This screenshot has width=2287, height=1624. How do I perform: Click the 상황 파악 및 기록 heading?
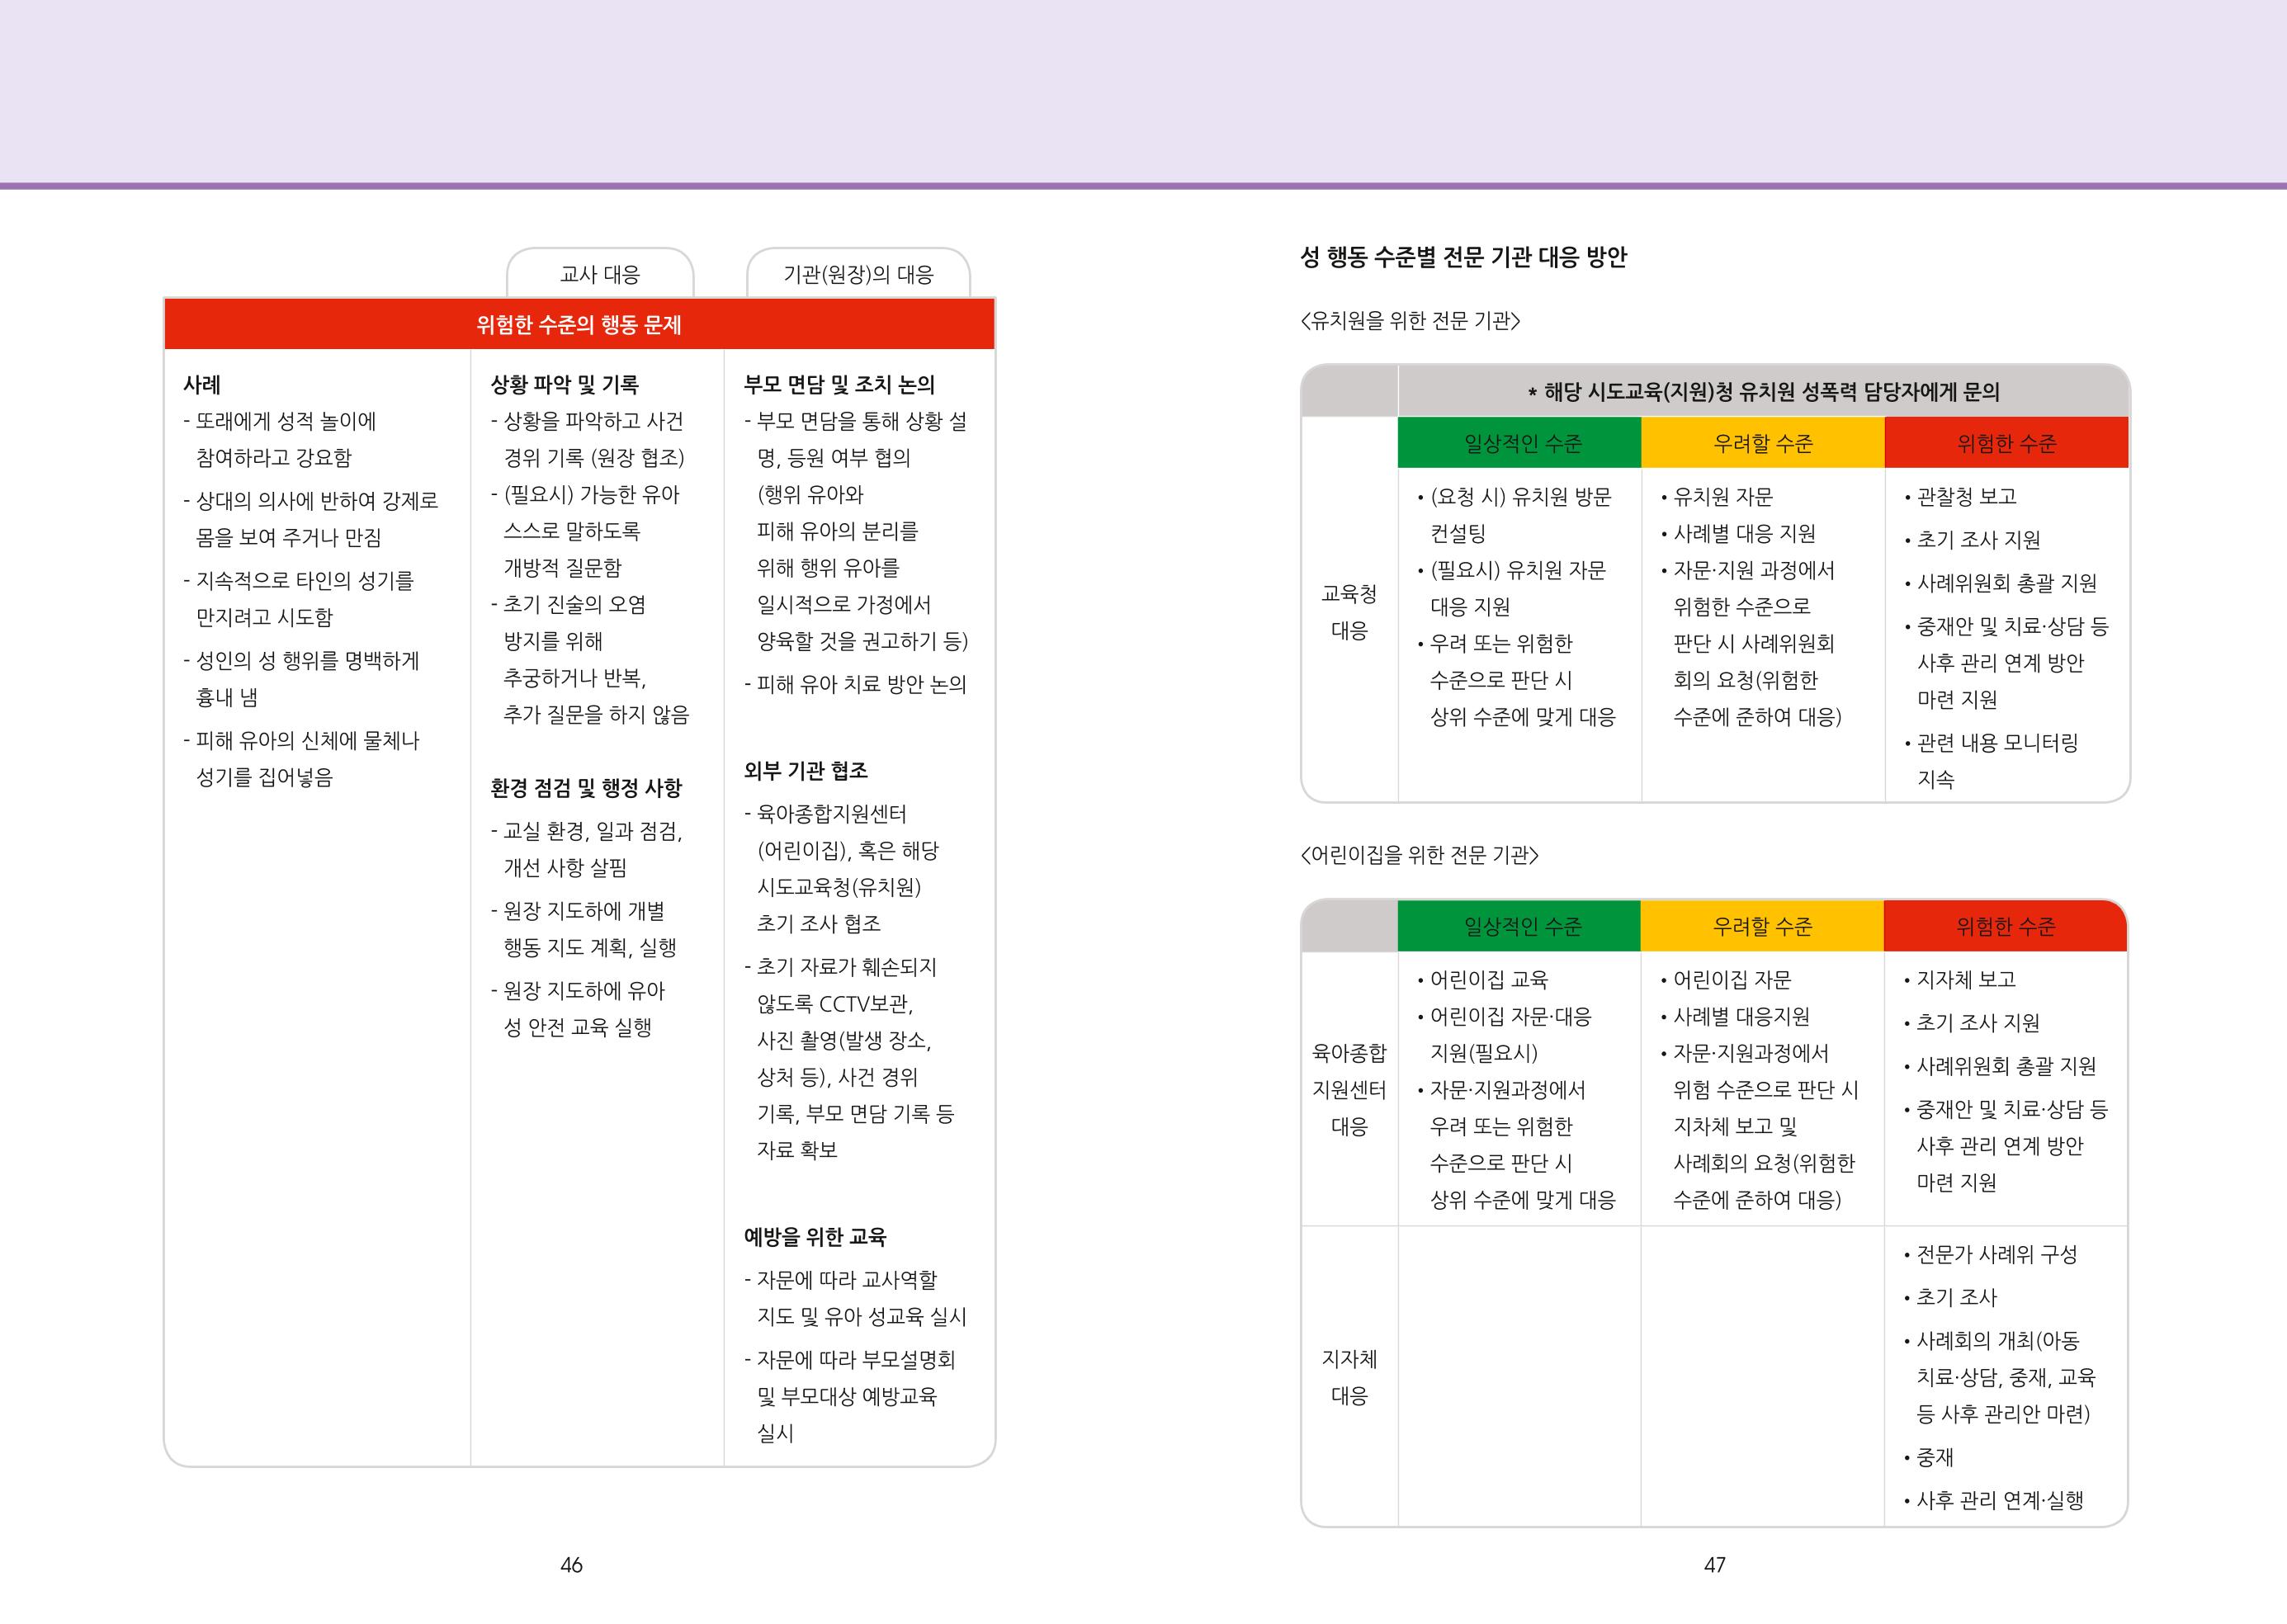[564, 384]
